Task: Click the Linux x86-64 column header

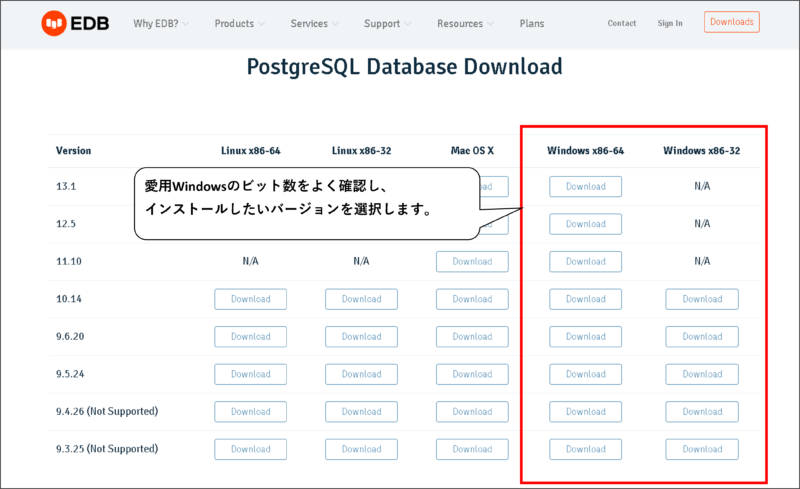Action: (251, 151)
